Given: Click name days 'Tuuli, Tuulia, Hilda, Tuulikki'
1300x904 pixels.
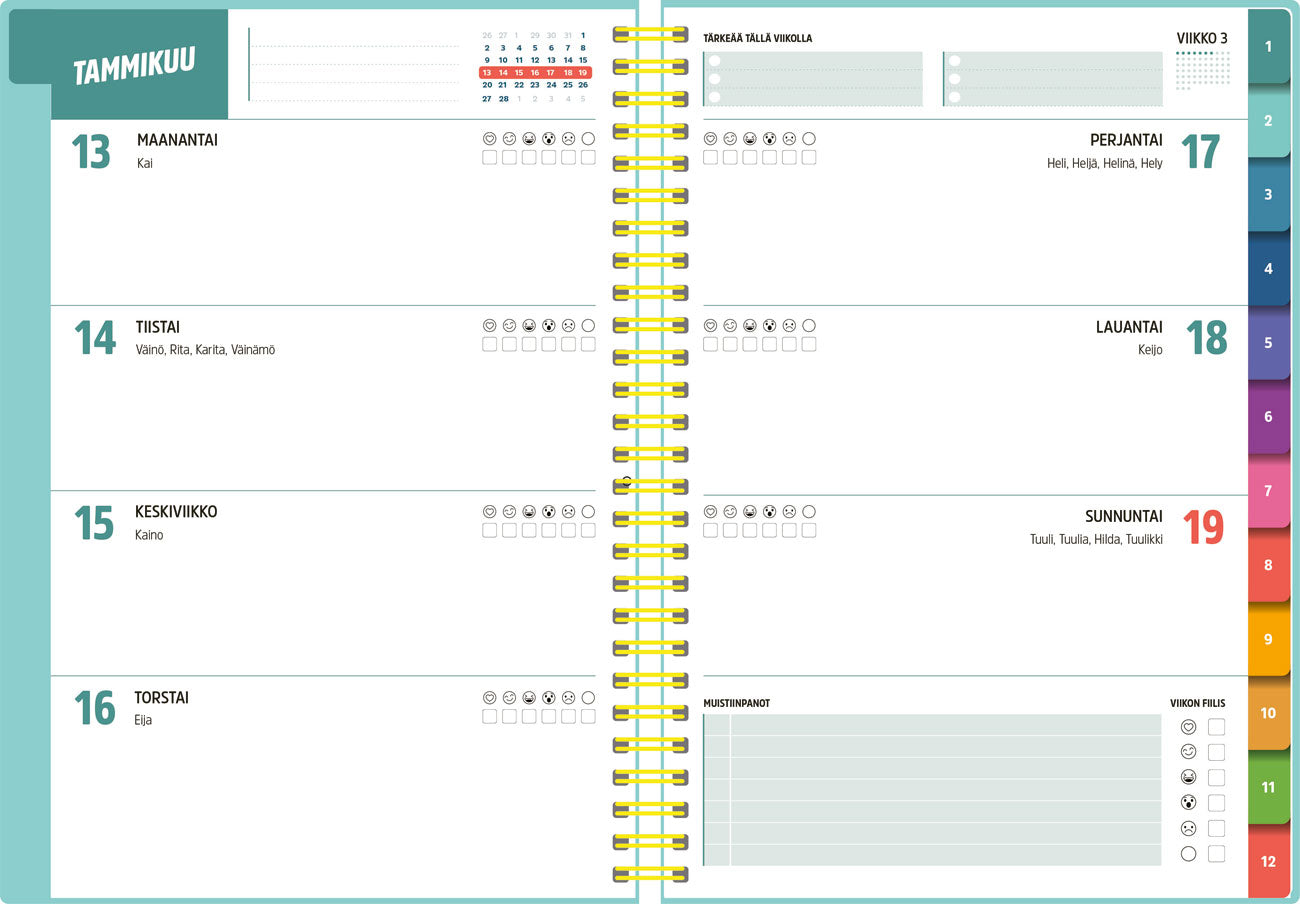Looking at the screenshot, I should coord(1096,539).
